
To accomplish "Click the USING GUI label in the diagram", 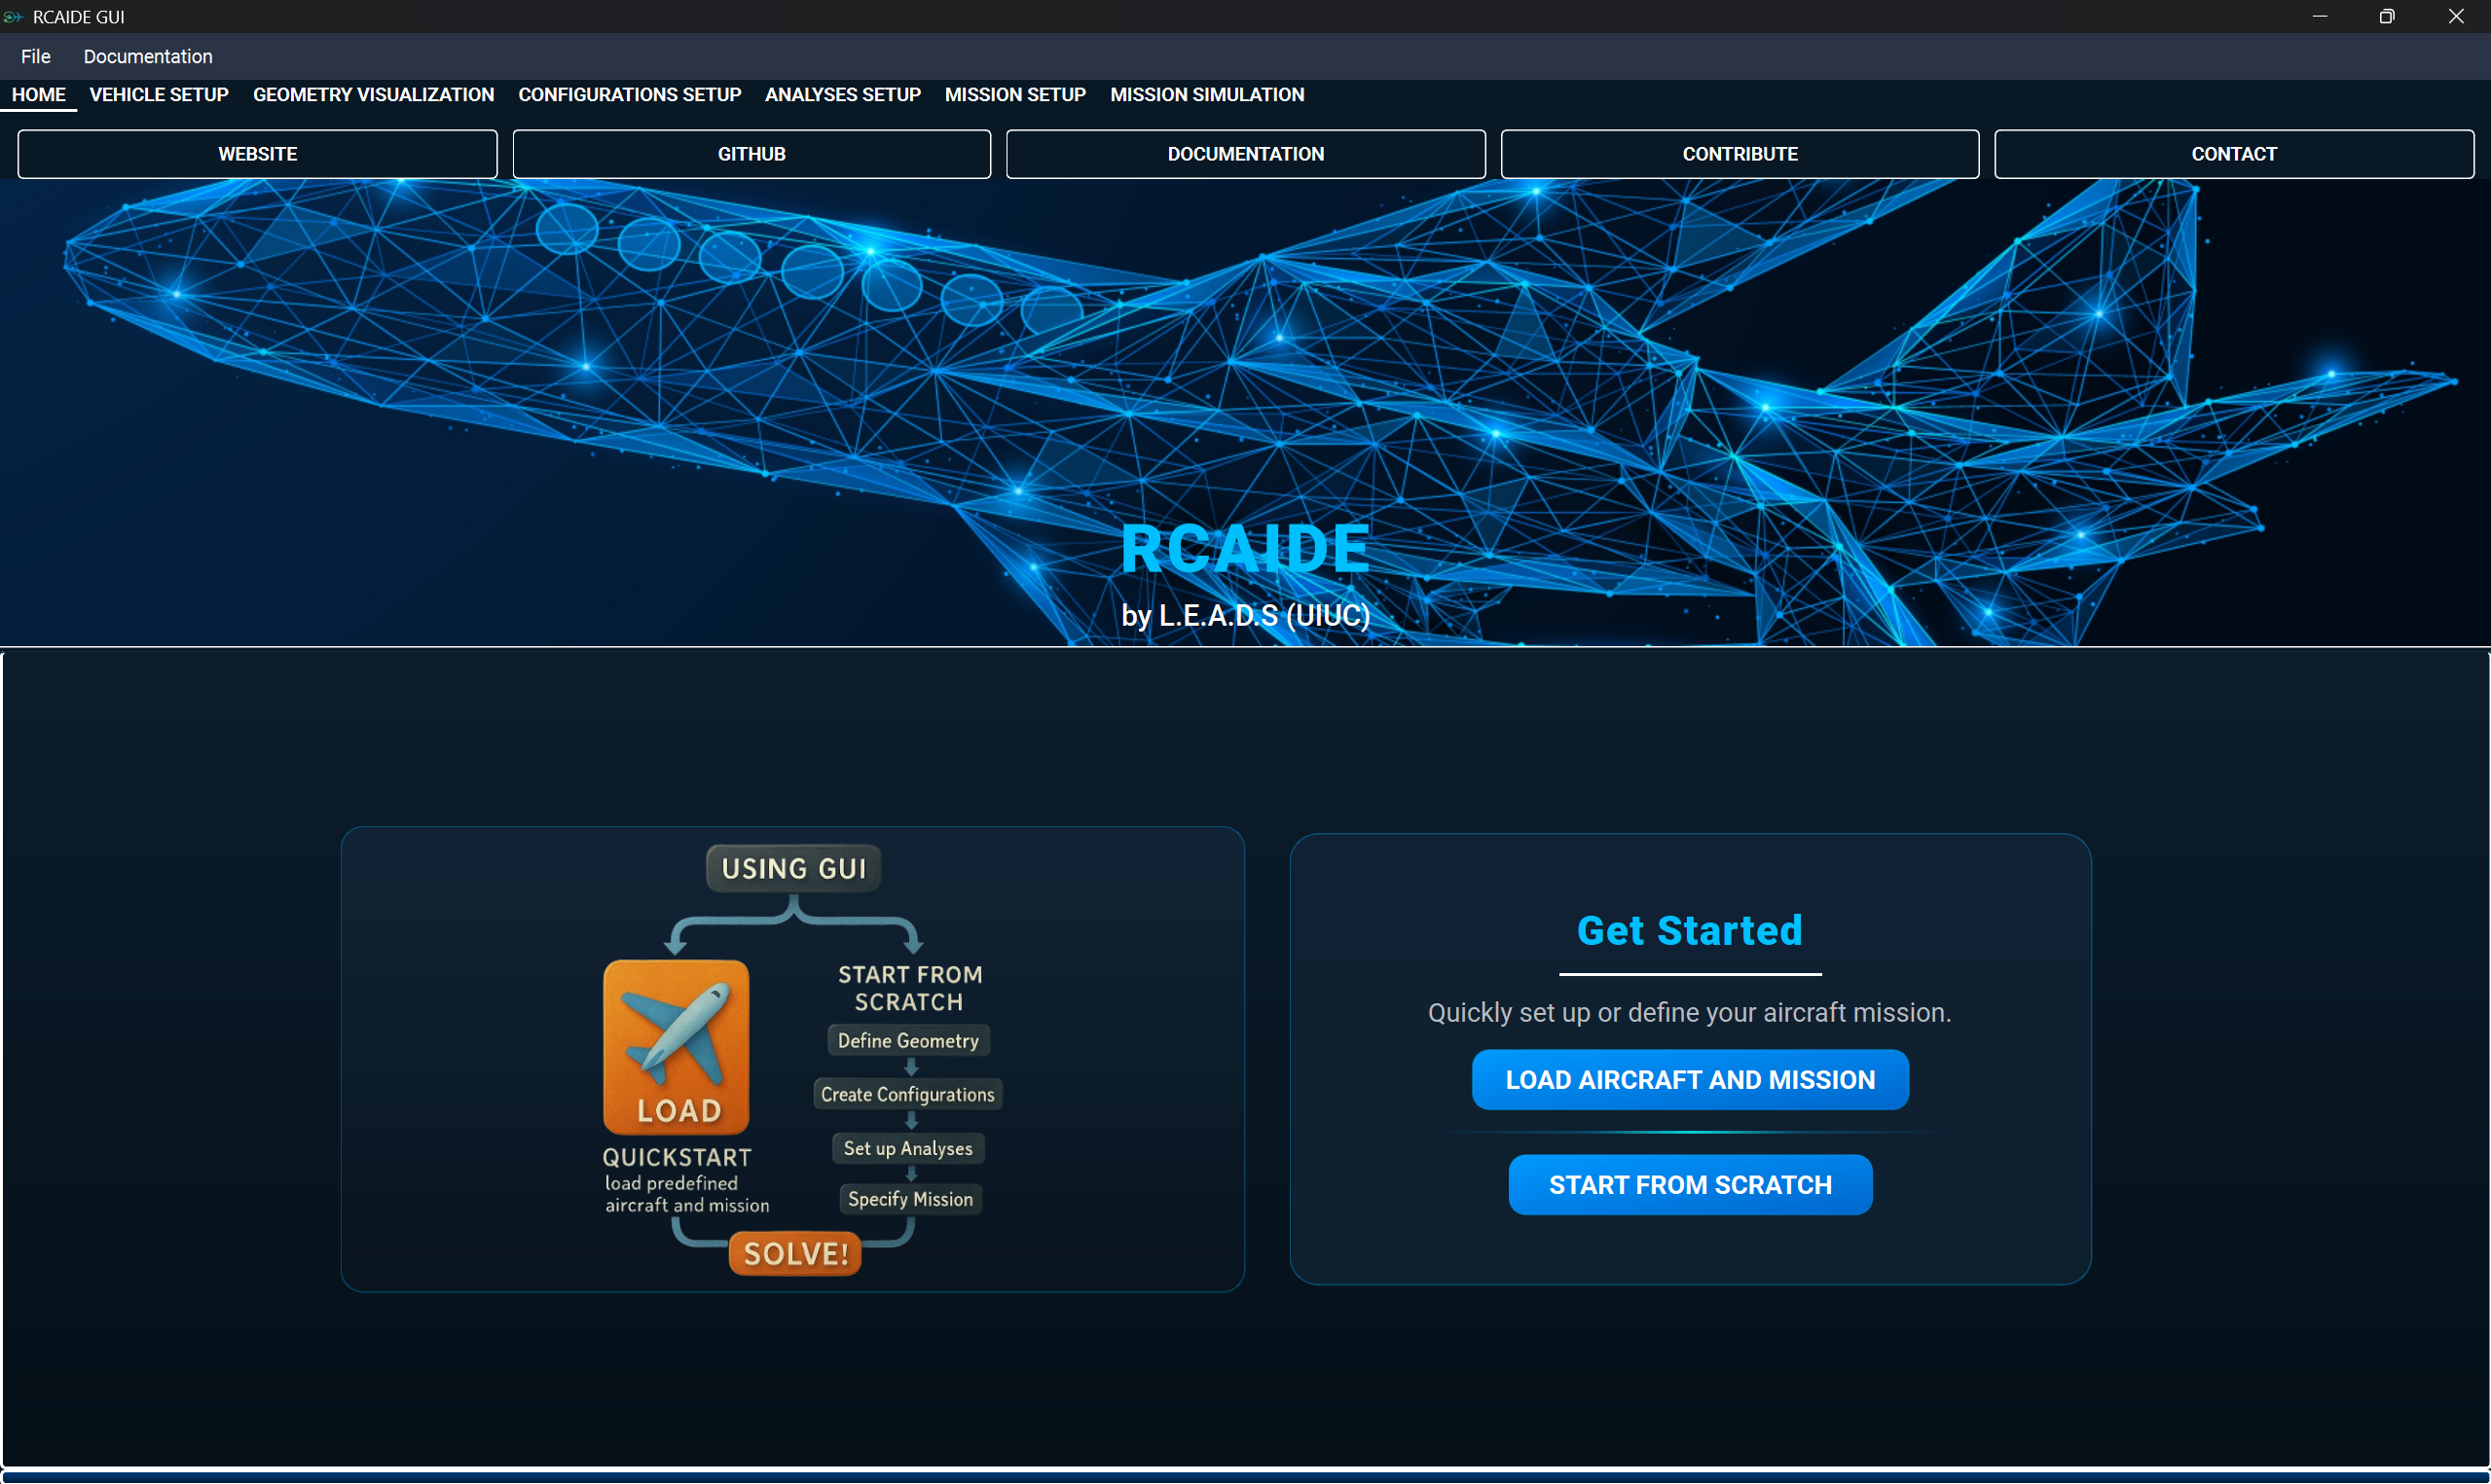I will click(794, 868).
